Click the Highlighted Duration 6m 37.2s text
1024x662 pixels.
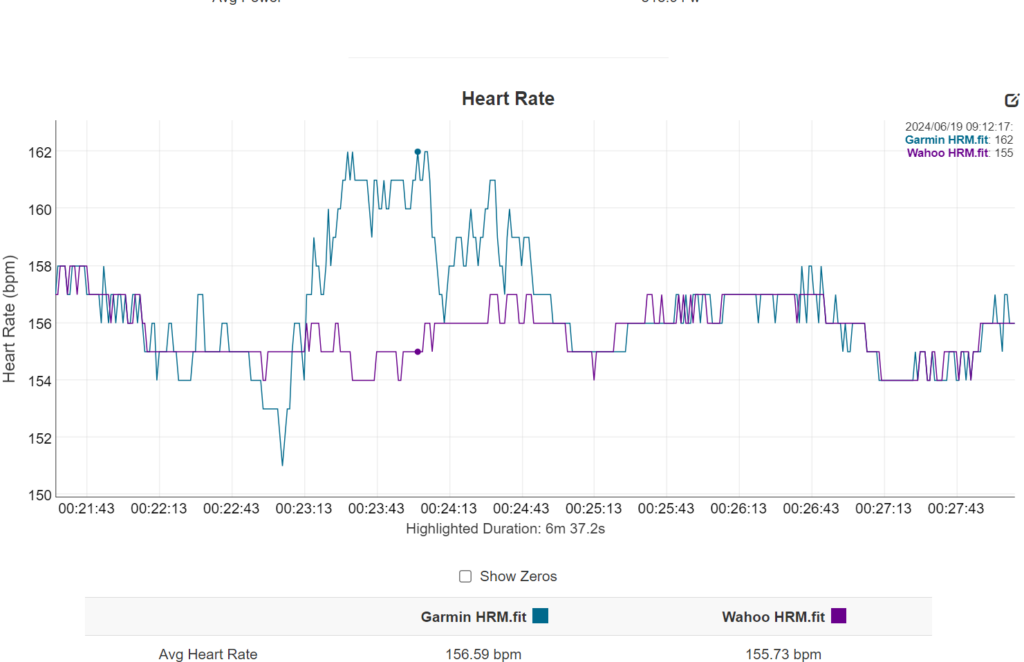coord(505,528)
